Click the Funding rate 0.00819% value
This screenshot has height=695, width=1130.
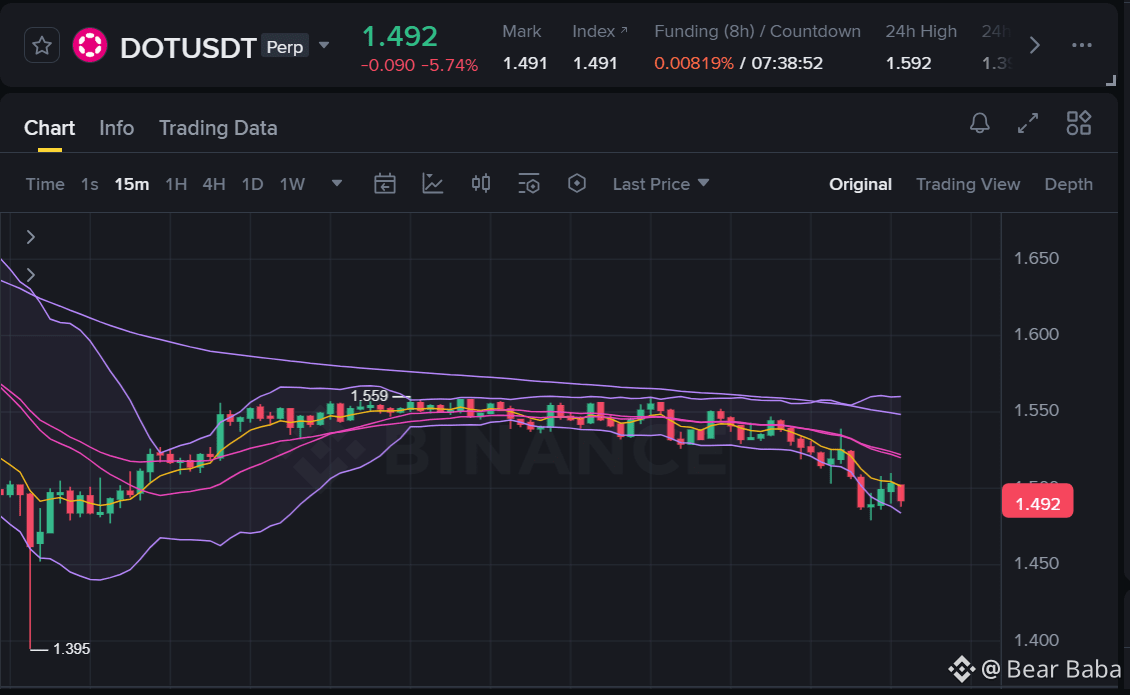[694, 63]
